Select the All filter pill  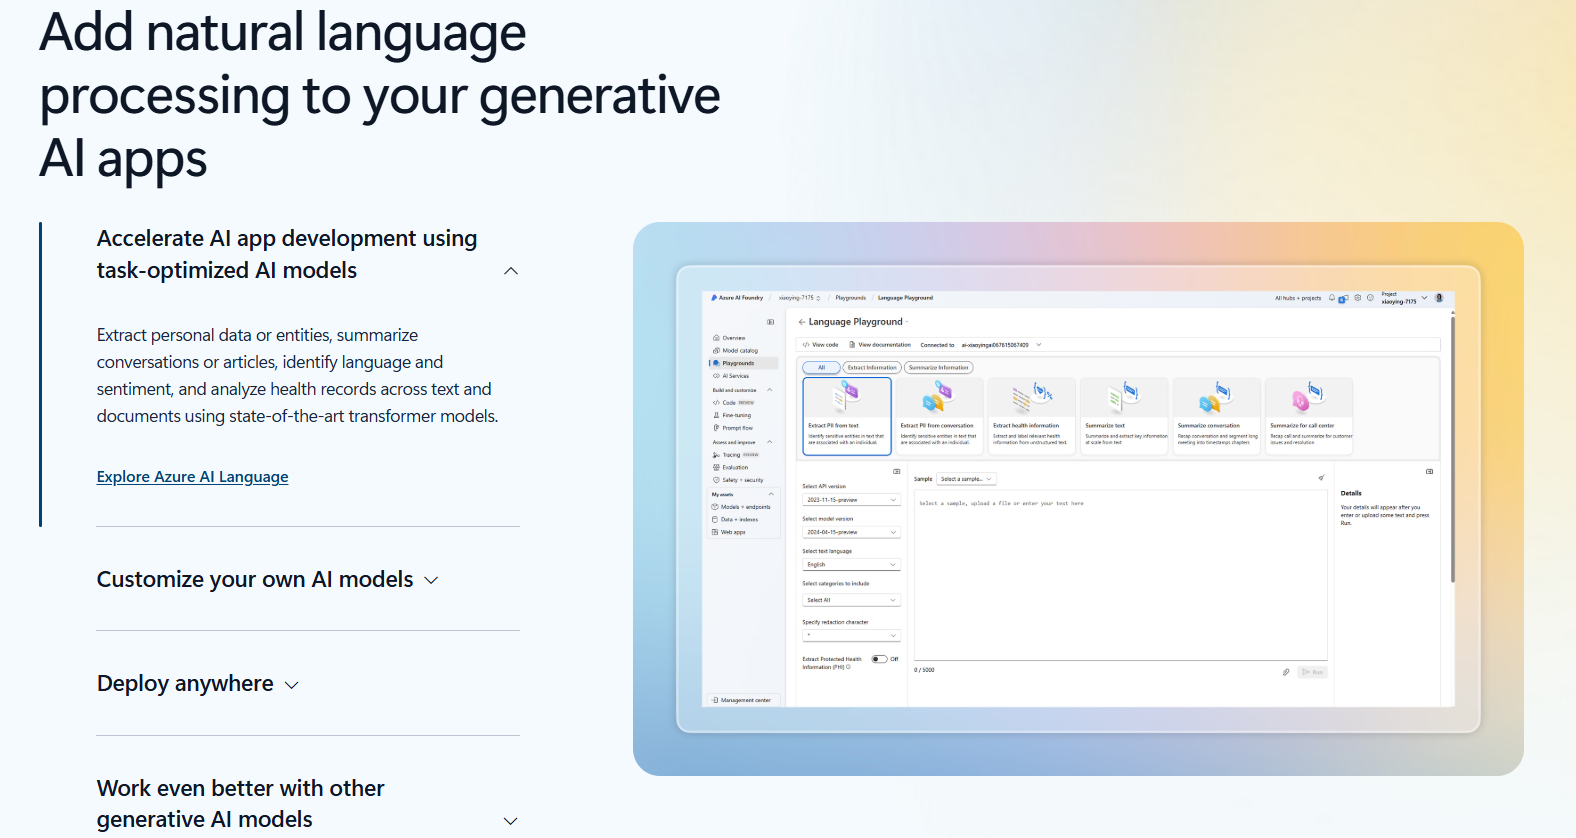click(822, 368)
